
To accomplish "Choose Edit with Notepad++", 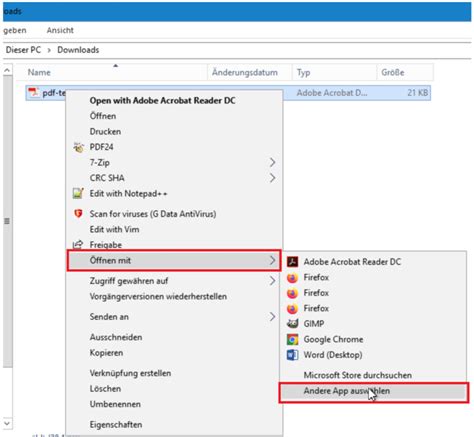I will [128, 193].
